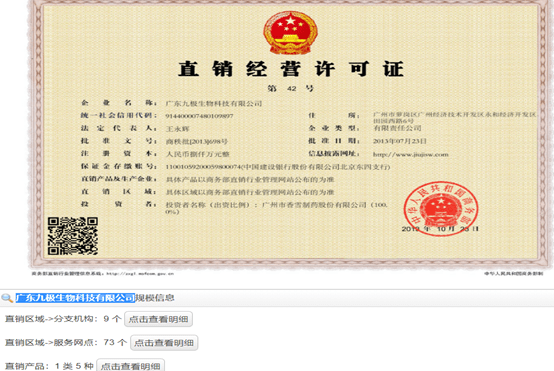
Task: Click the 保证金存缴账号 label
Action: pyautogui.click(x=119, y=166)
